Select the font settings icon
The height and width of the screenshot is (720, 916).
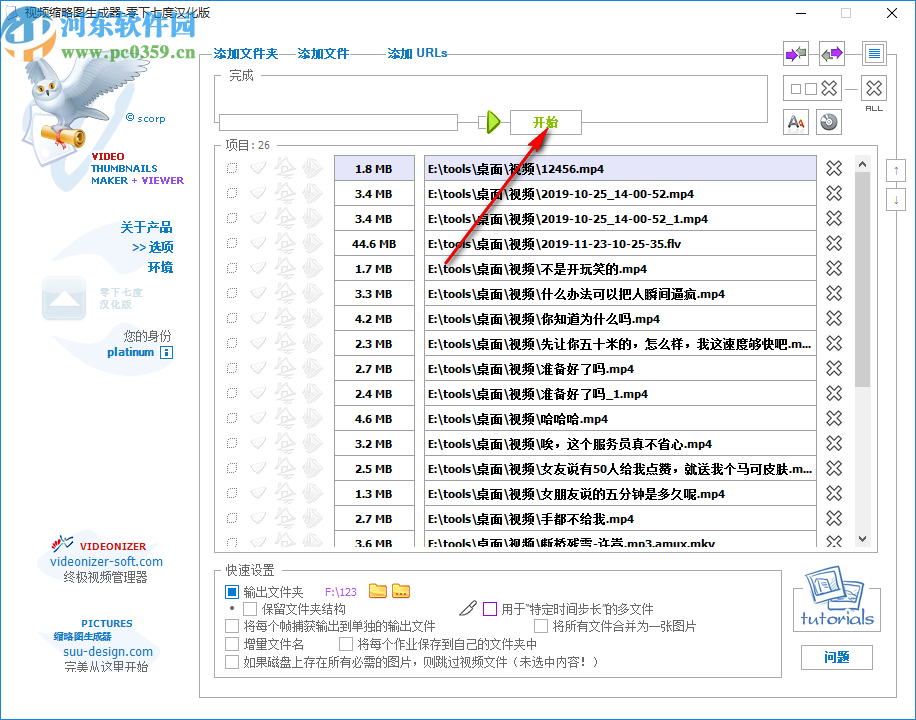795,121
